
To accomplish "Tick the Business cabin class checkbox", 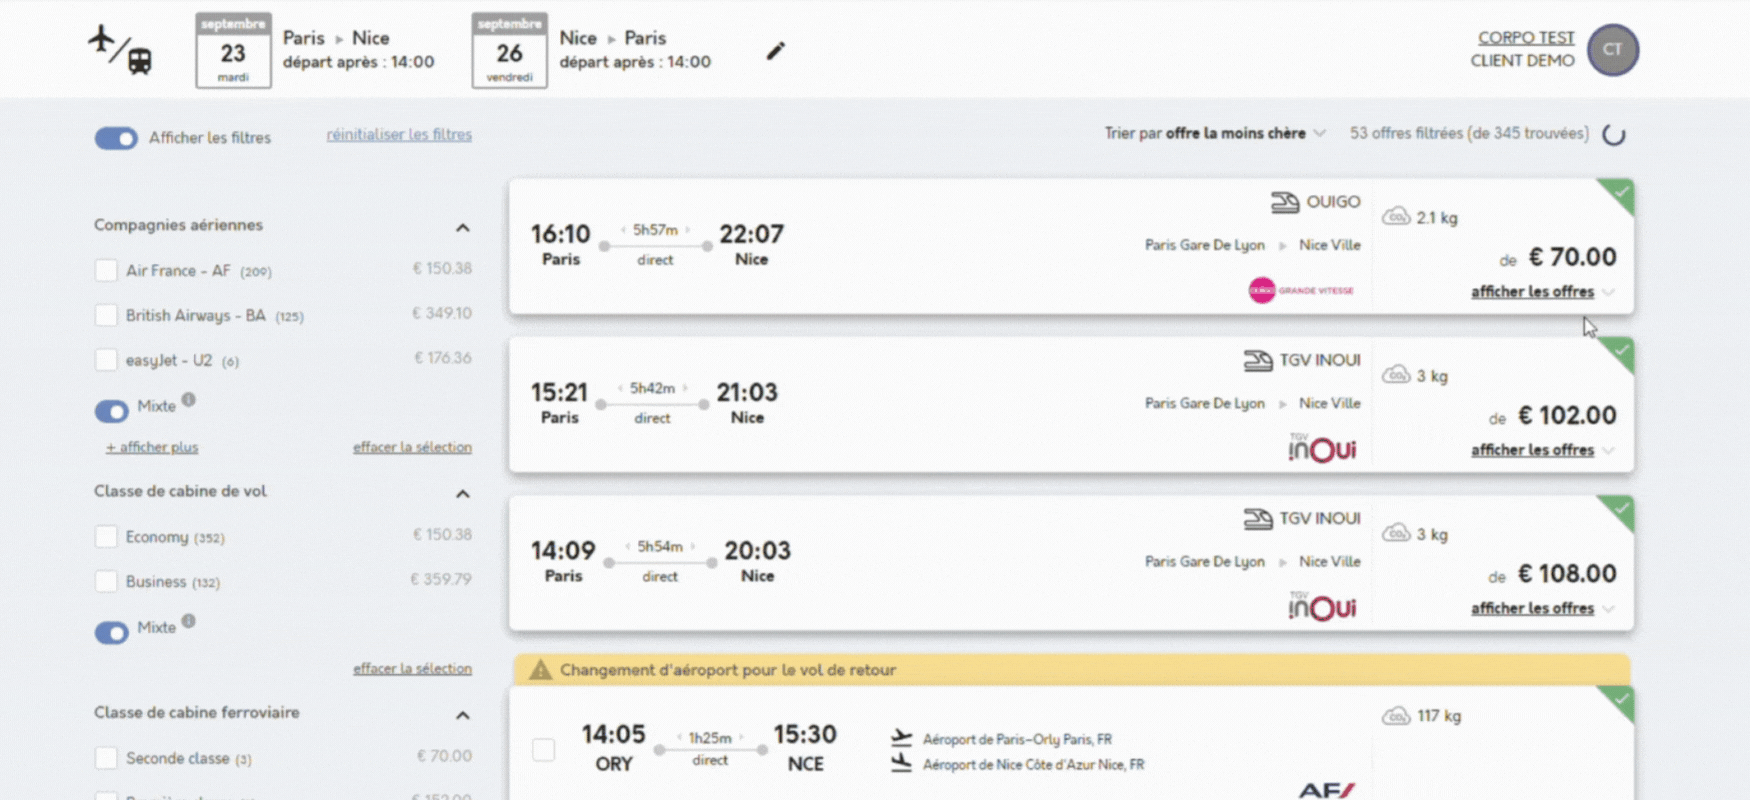I will point(106,582).
